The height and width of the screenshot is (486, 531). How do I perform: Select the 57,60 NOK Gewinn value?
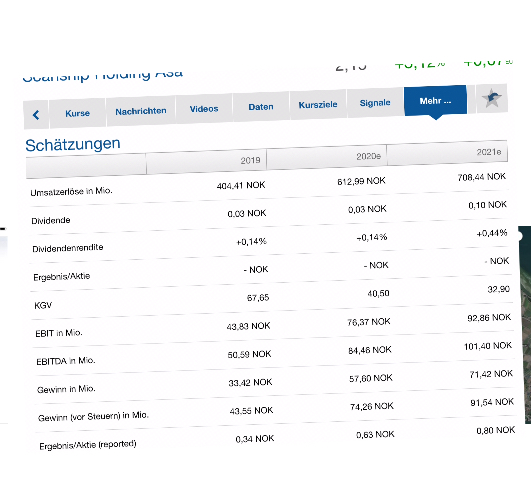(x=371, y=378)
